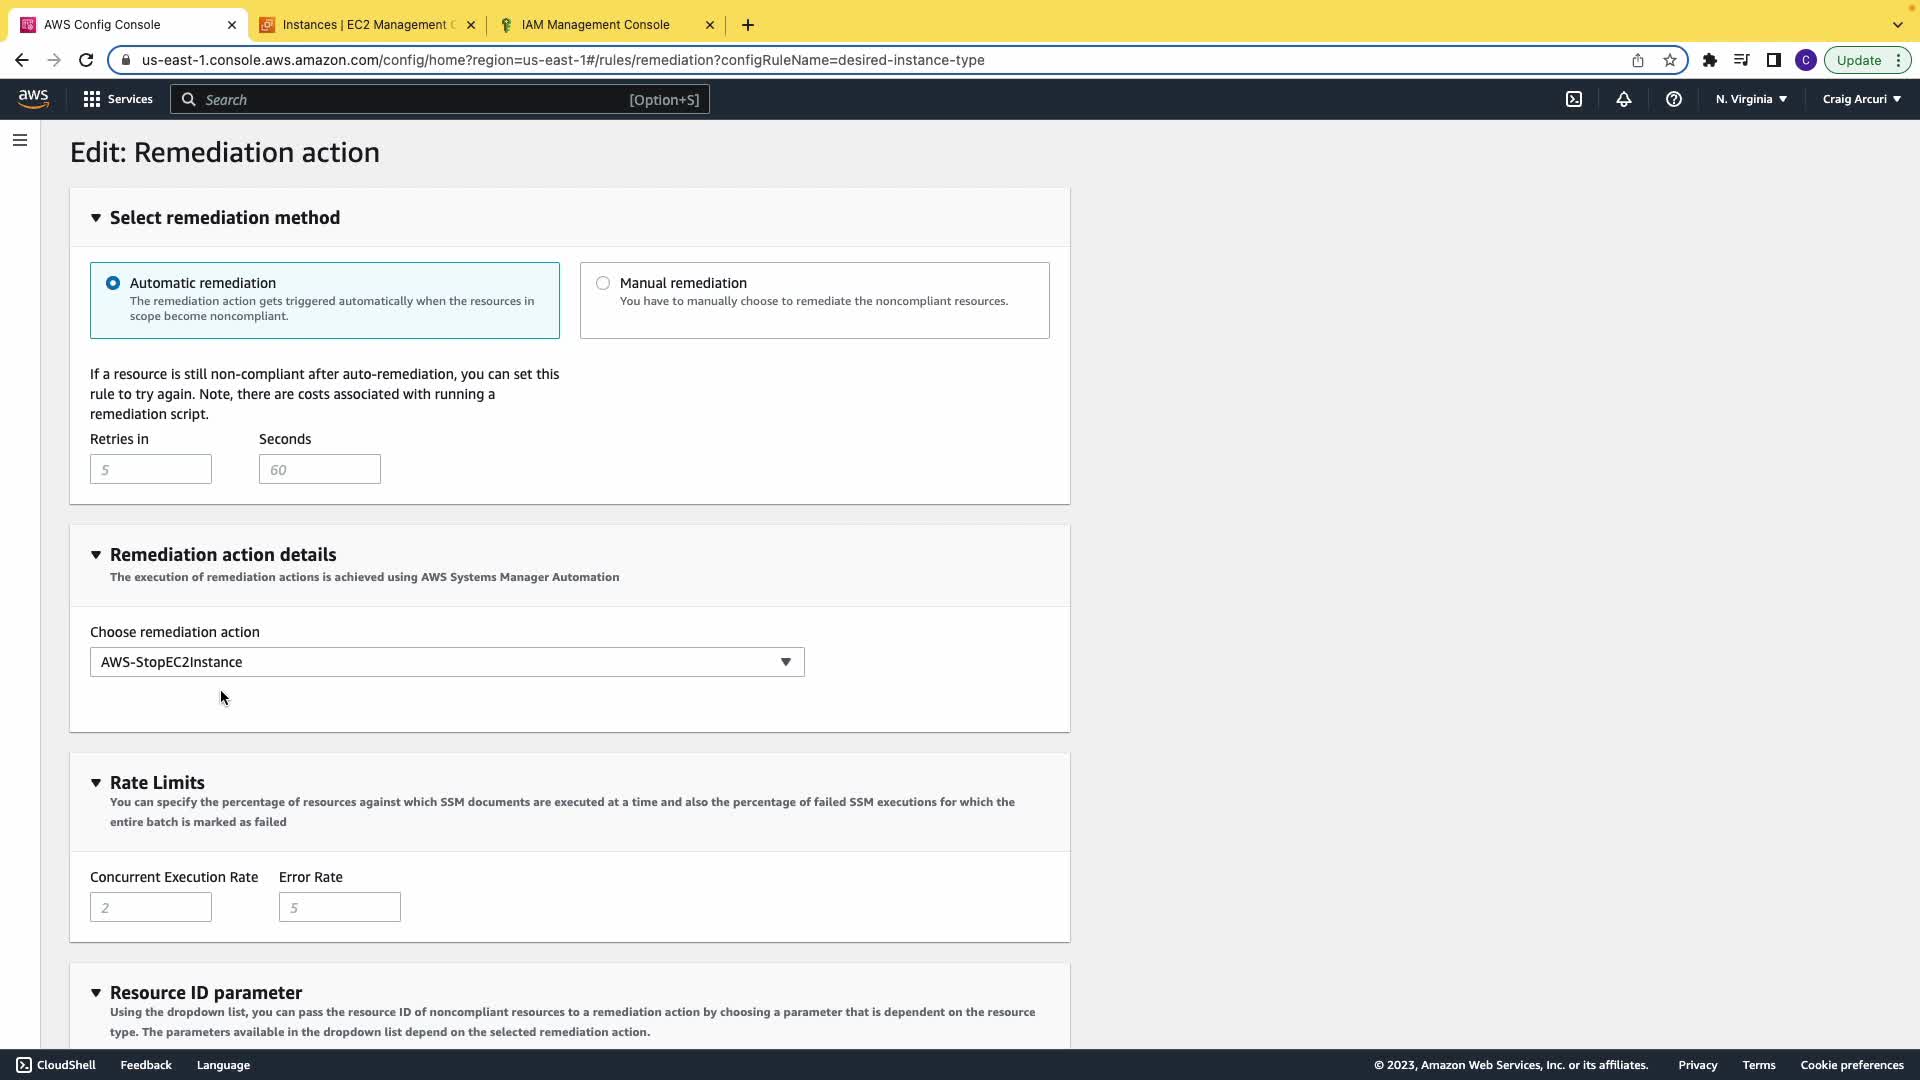Viewport: 1920px width, 1080px height.
Task: Open browser extensions puzzle icon
Action: coord(1710,60)
